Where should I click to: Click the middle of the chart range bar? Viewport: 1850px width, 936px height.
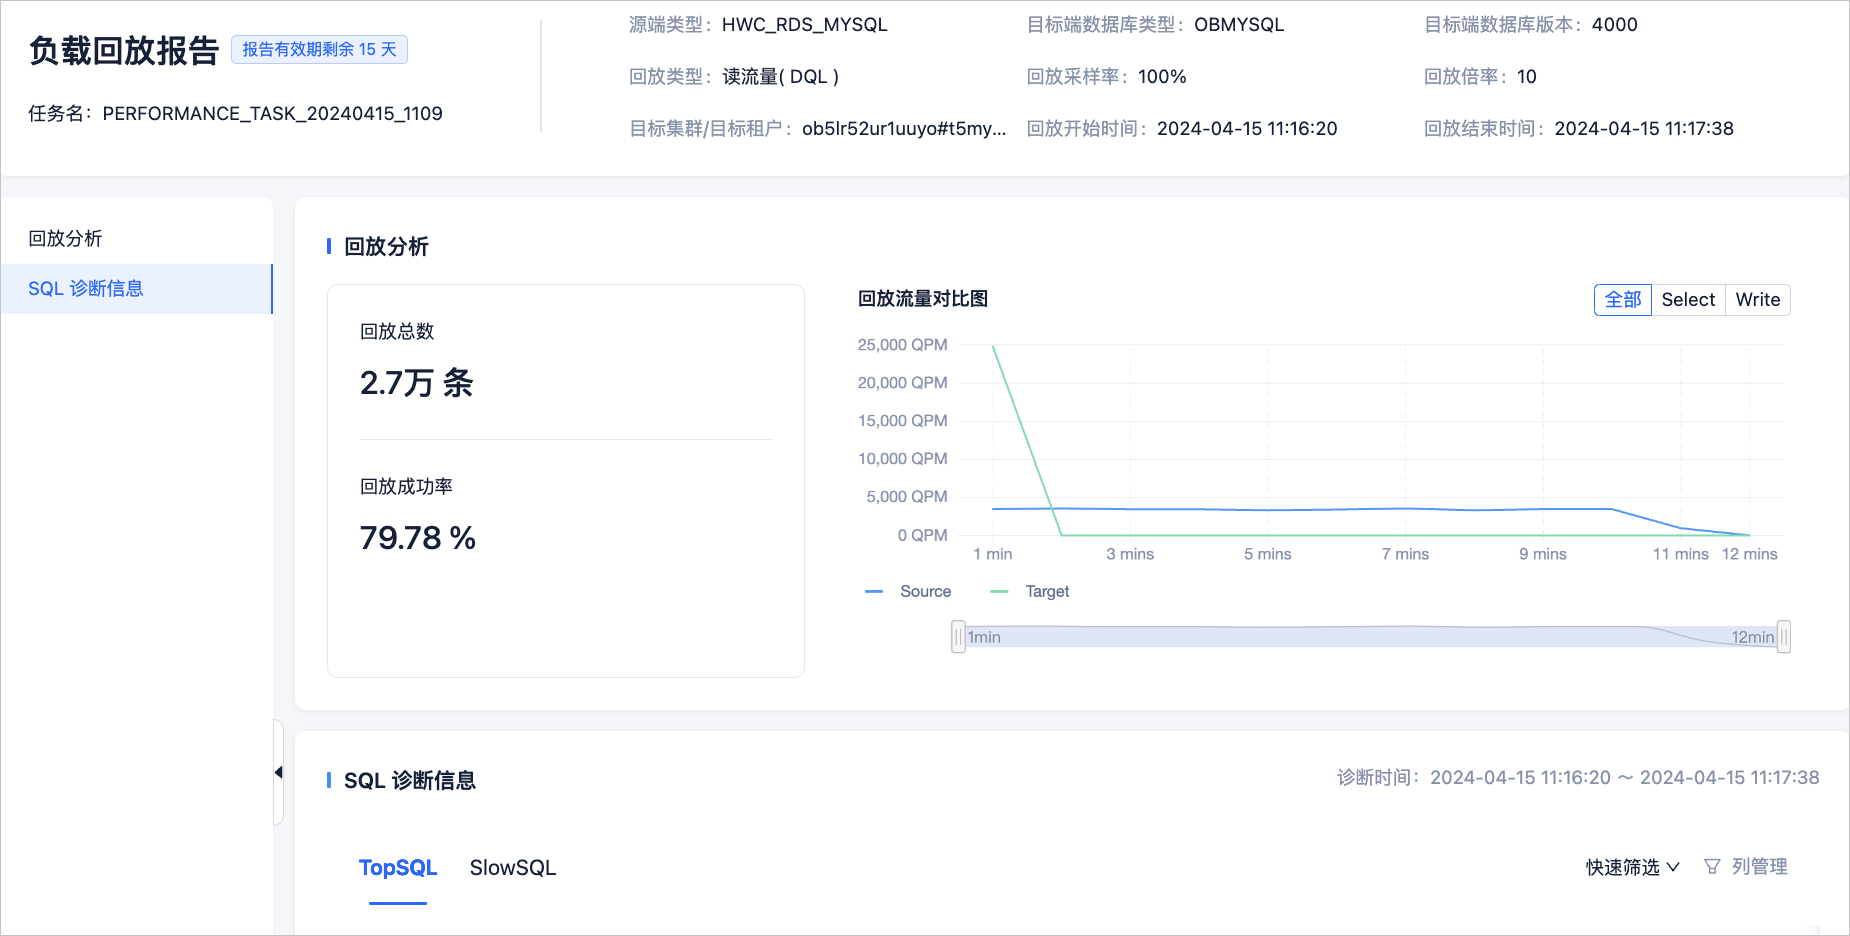(1371, 637)
